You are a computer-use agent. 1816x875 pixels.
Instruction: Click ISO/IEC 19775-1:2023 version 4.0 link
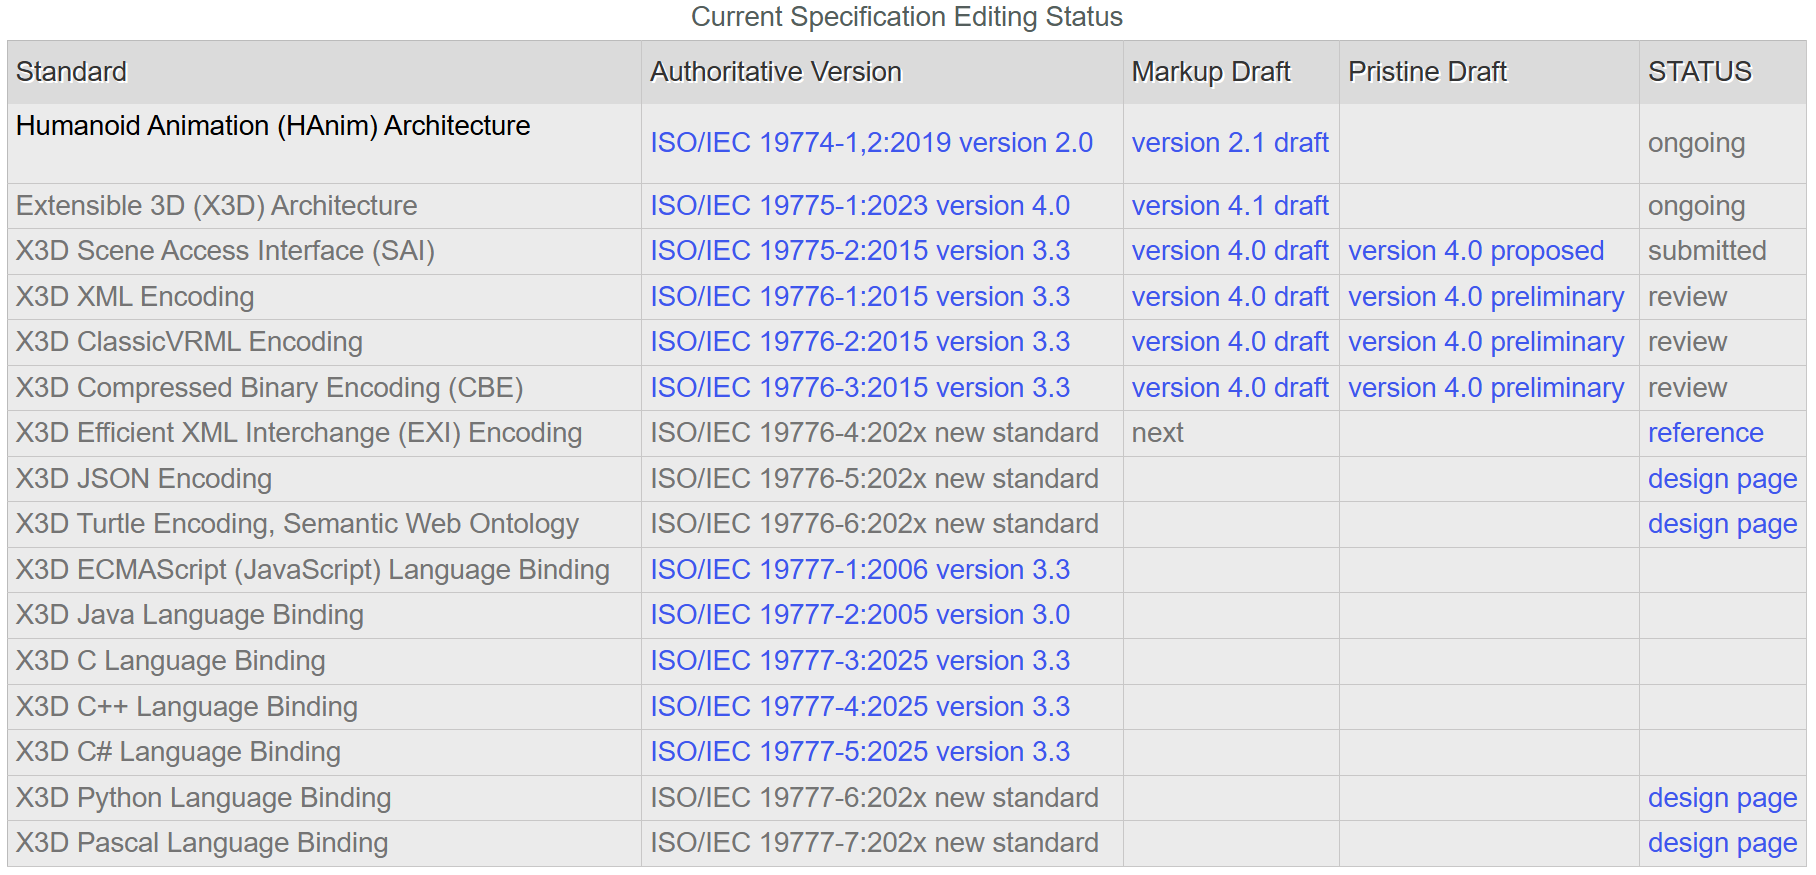(x=859, y=206)
